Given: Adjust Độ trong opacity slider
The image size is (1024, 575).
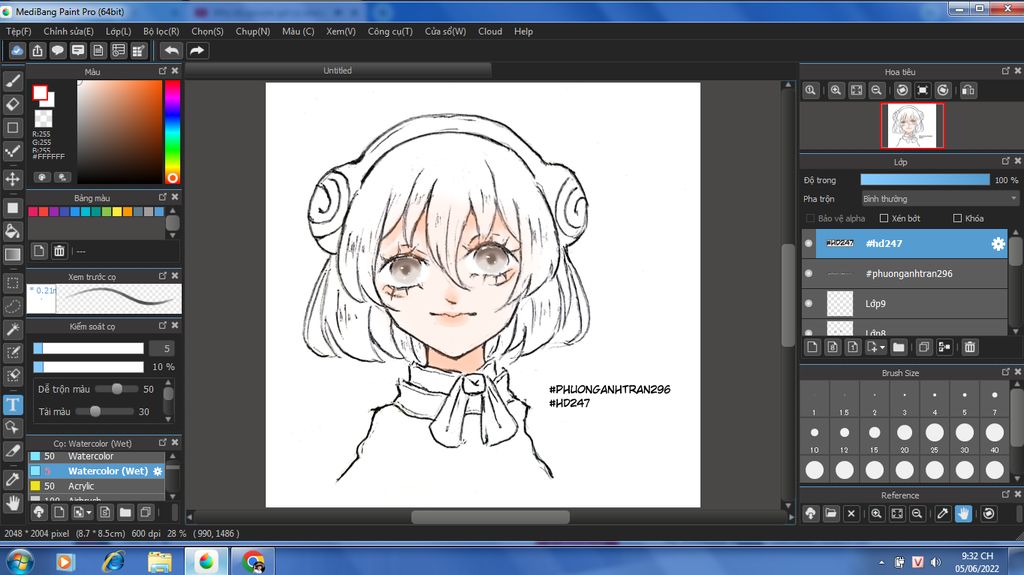Looking at the screenshot, I should point(925,180).
